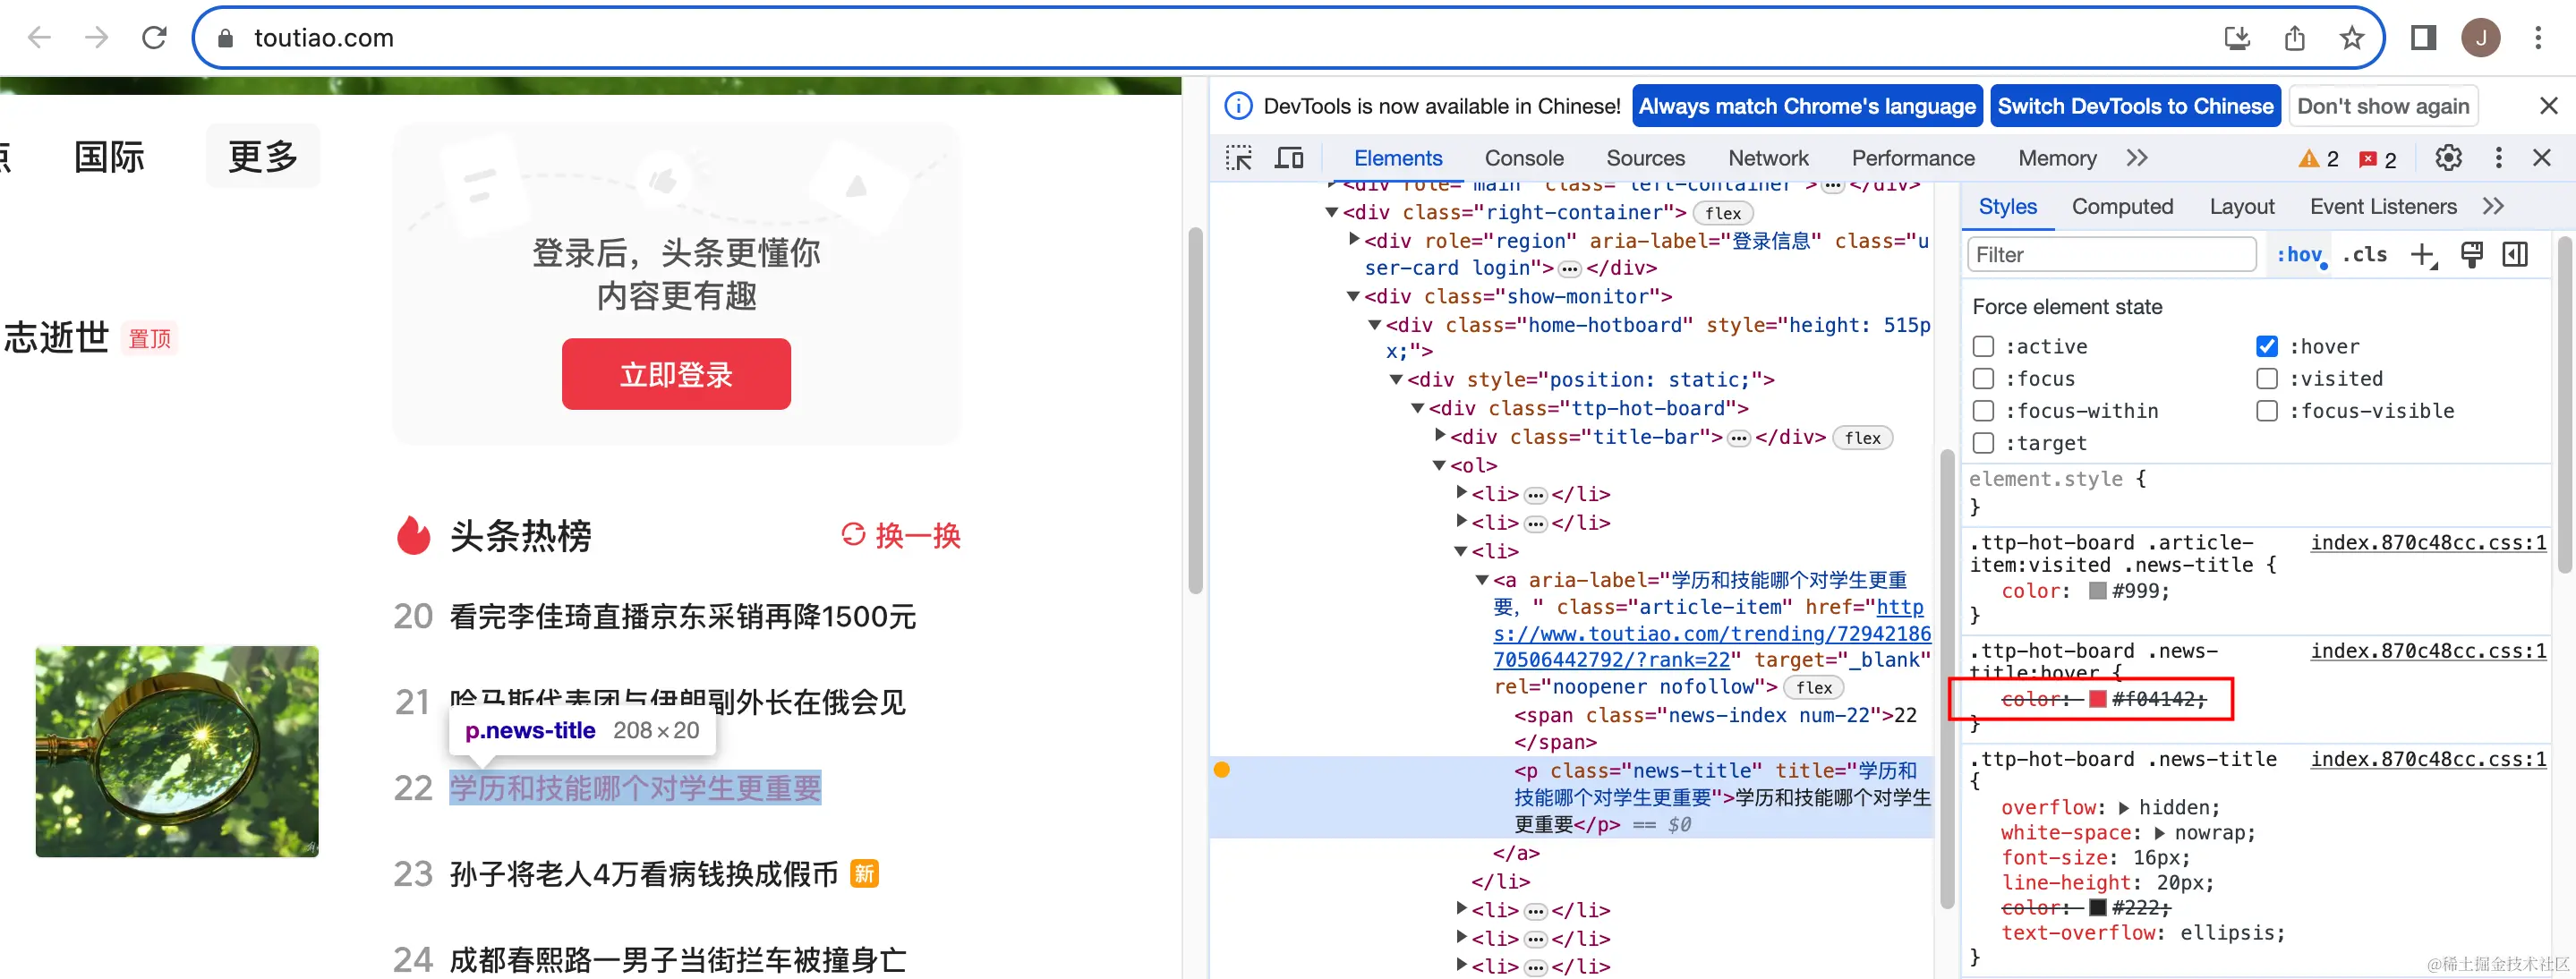Activate the inspect element picker icon
This screenshot has height=979, width=2576.
pos(1238,158)
